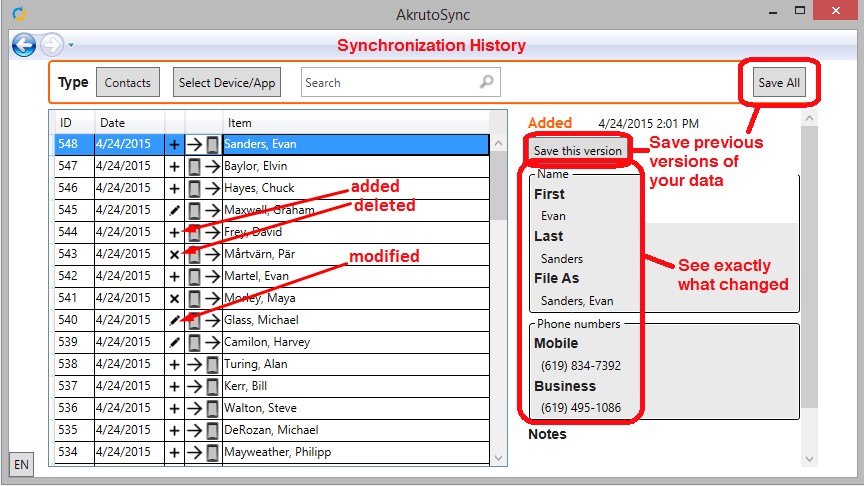Click the pencil icon on Camilon, Harvey row
The height and width of the screenshot is (486, 864).
(174, 342)
